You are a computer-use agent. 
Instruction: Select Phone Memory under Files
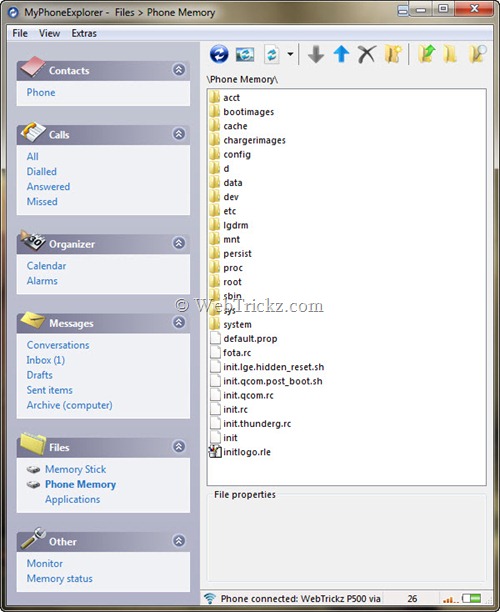point(80,484)
